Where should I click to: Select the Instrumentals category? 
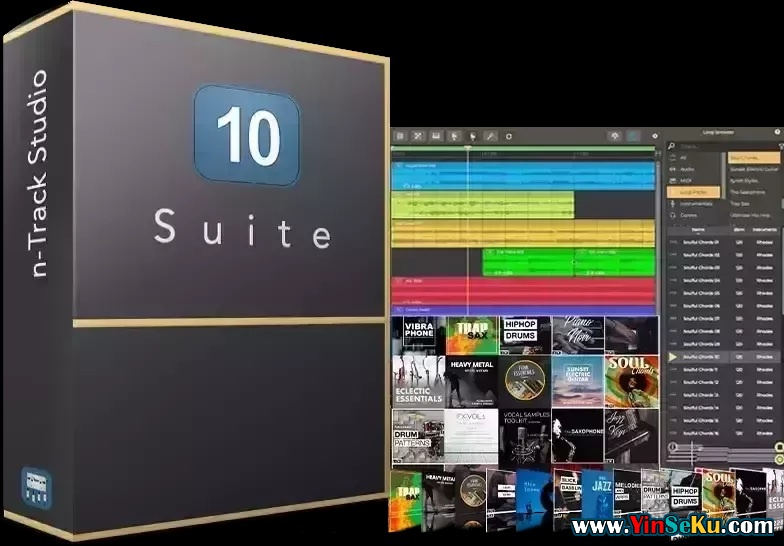(696, 204)
